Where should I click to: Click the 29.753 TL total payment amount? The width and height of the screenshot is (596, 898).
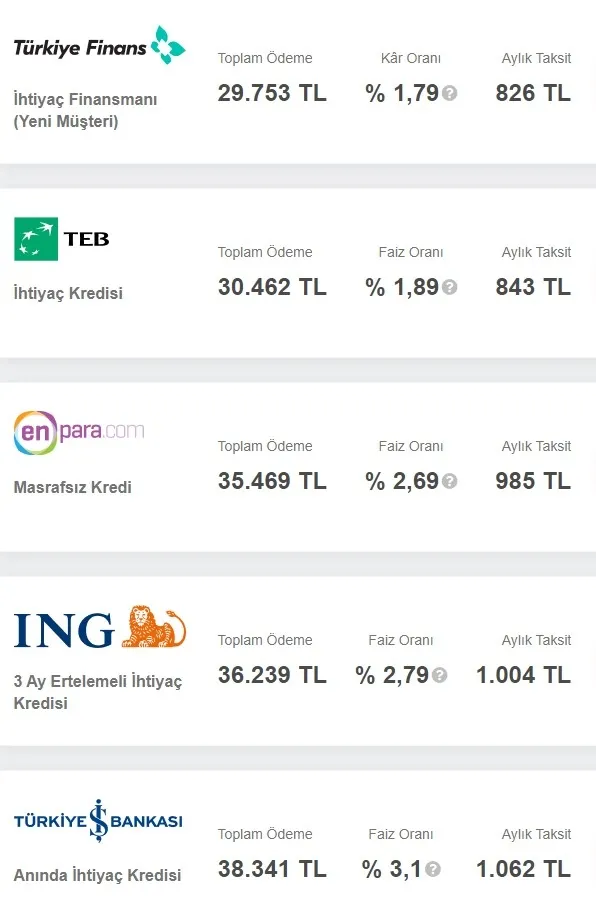(272, 92)
